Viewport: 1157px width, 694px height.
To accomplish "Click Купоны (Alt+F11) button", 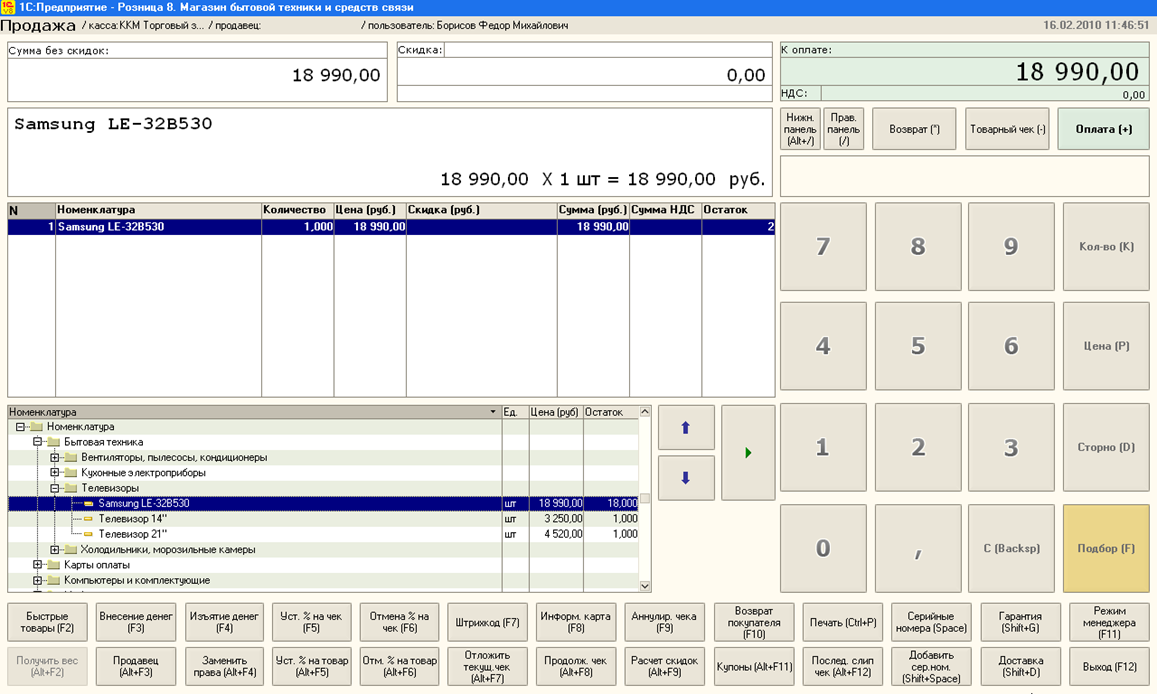I will pyautogui.click(x=754, y=666).
